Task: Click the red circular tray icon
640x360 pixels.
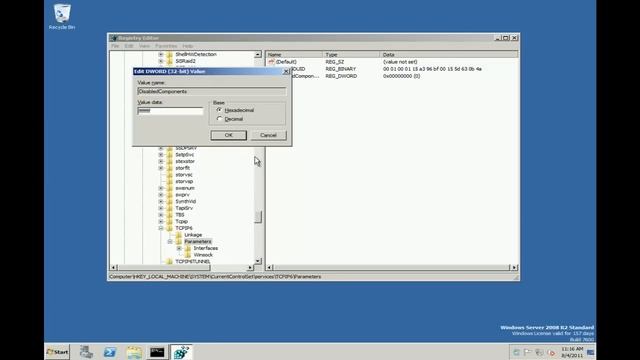Action: point(551,352)
